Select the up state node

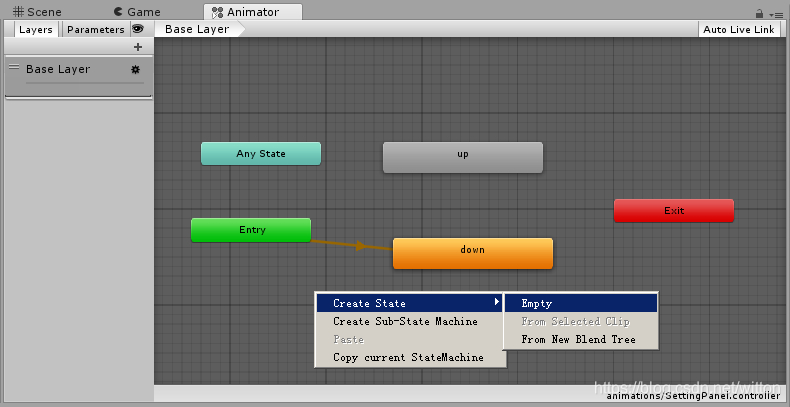[x=463, y=157]
